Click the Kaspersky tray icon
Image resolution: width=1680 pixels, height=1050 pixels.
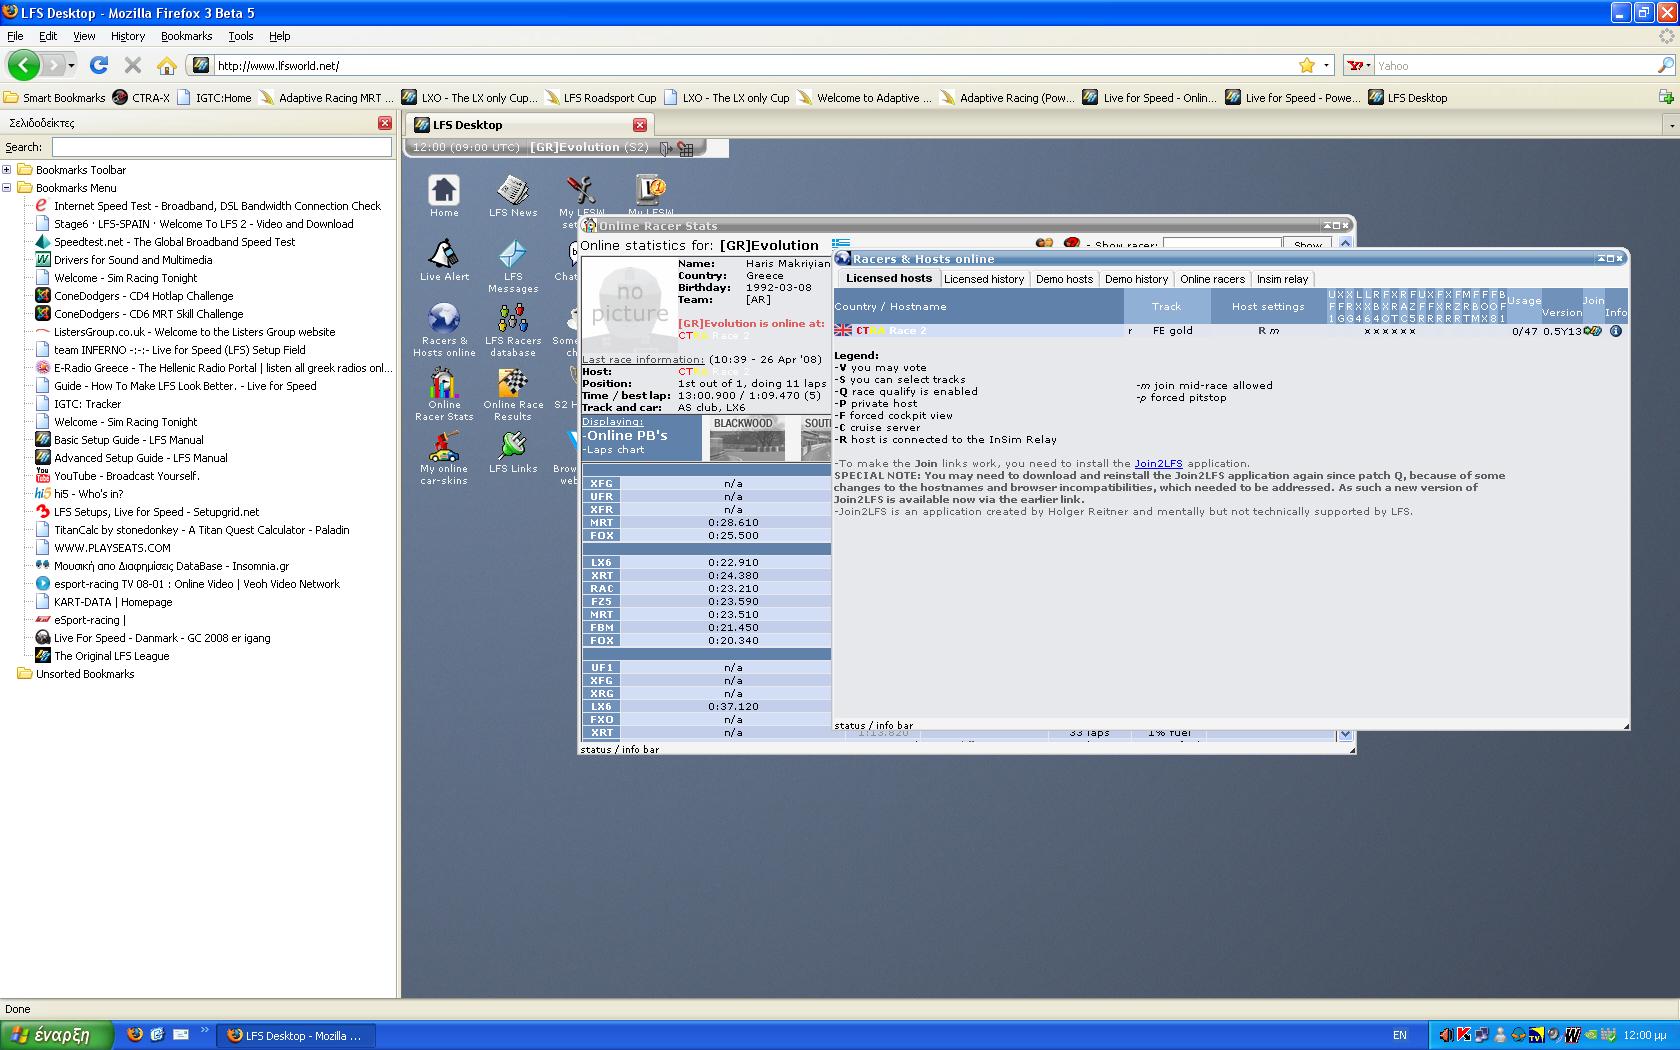coord(1464,1035)
